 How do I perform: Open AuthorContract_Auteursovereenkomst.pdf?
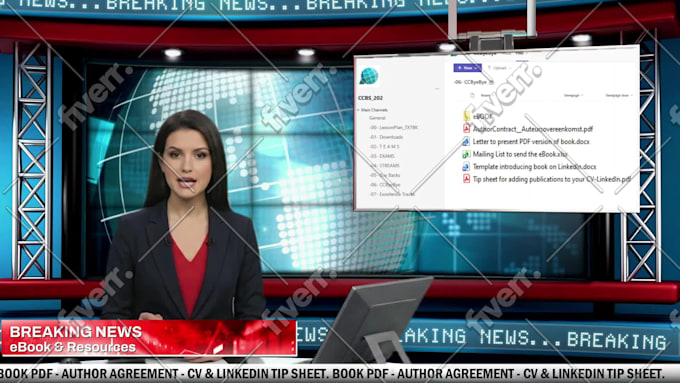point(533,129)
